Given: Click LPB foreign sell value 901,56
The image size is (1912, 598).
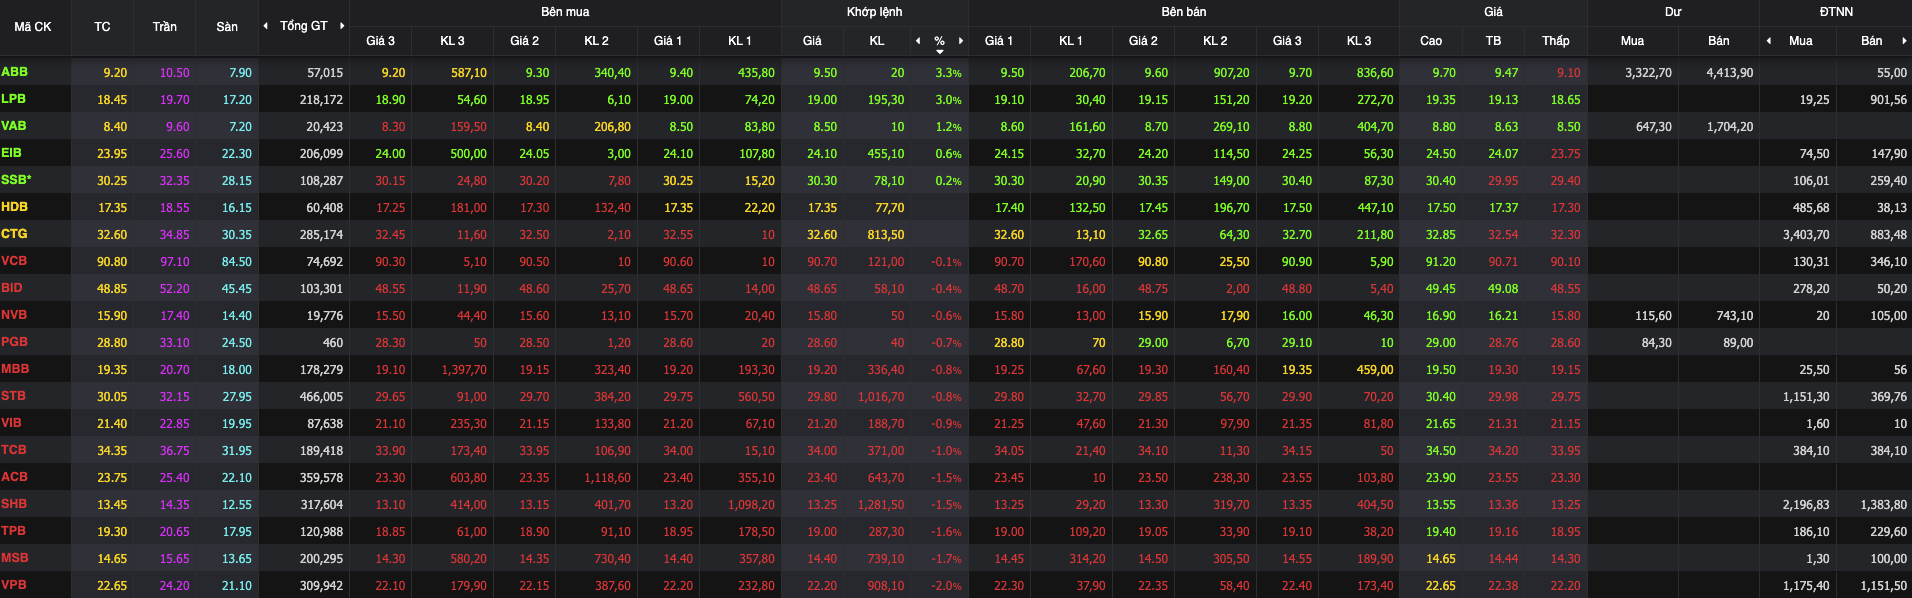Looking at the screenshot, I should (x=1888, y=100).
